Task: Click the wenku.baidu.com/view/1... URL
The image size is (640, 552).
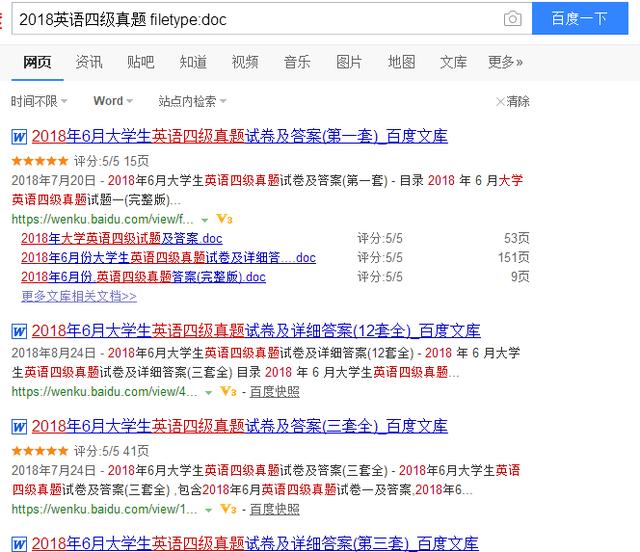Action: [104, 509]
